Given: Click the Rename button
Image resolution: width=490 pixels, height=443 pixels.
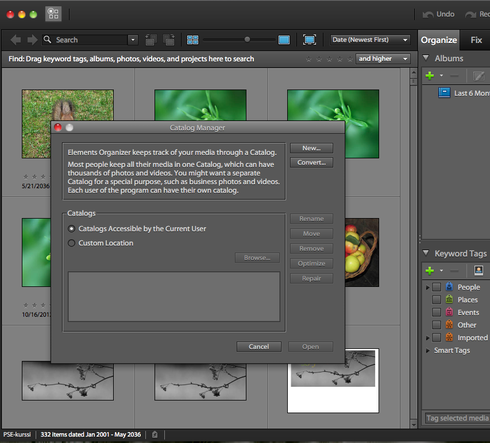Looking at the screenshot, I should [x=311, y=219].
